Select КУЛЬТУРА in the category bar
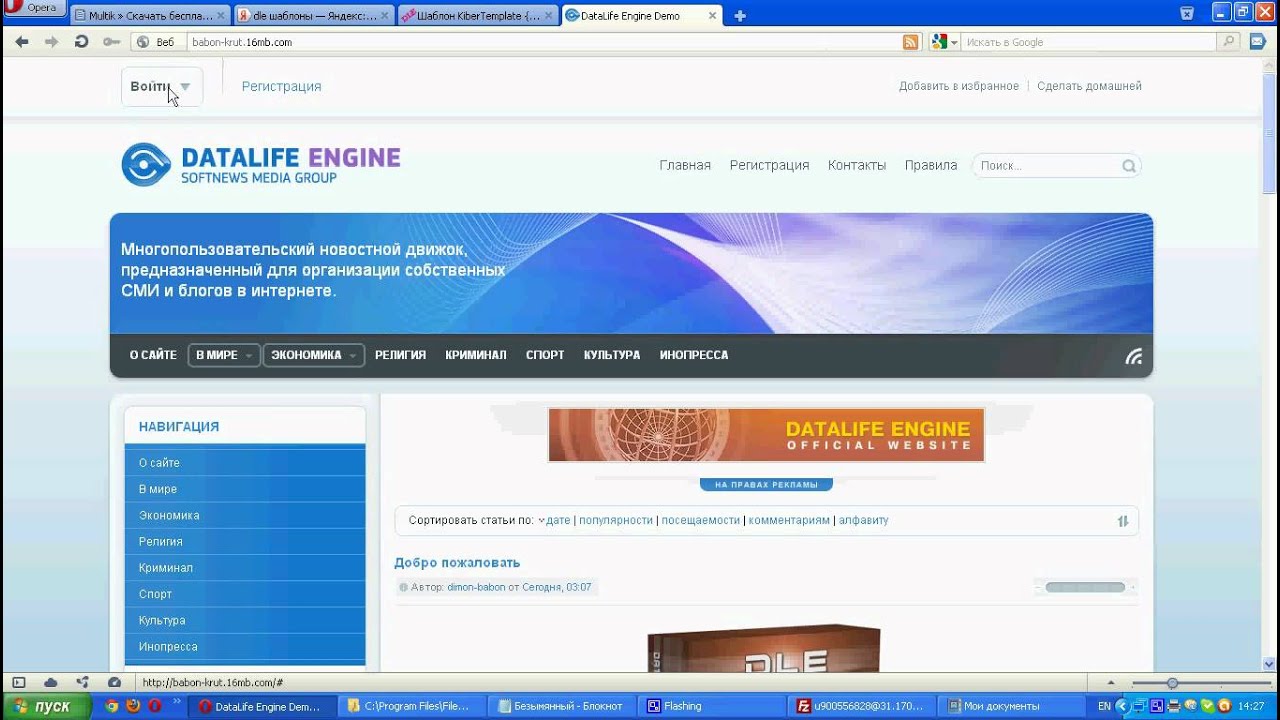 (x=612, y=355)
